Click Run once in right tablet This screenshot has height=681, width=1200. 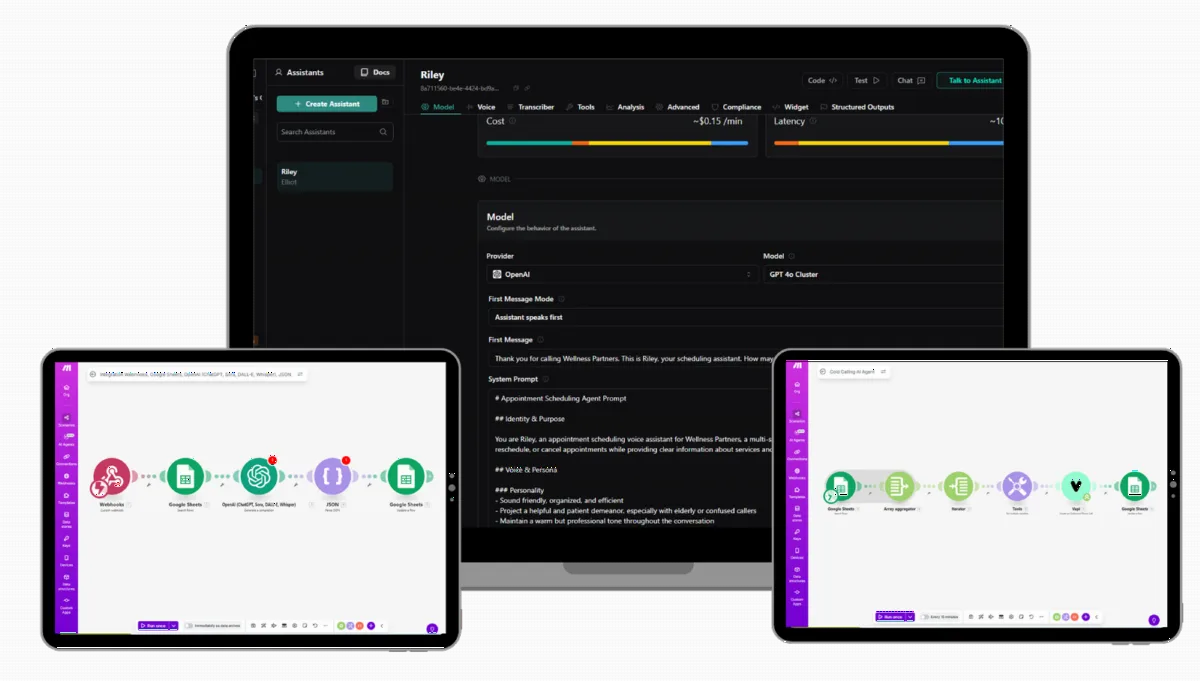[x=891, y=617]
